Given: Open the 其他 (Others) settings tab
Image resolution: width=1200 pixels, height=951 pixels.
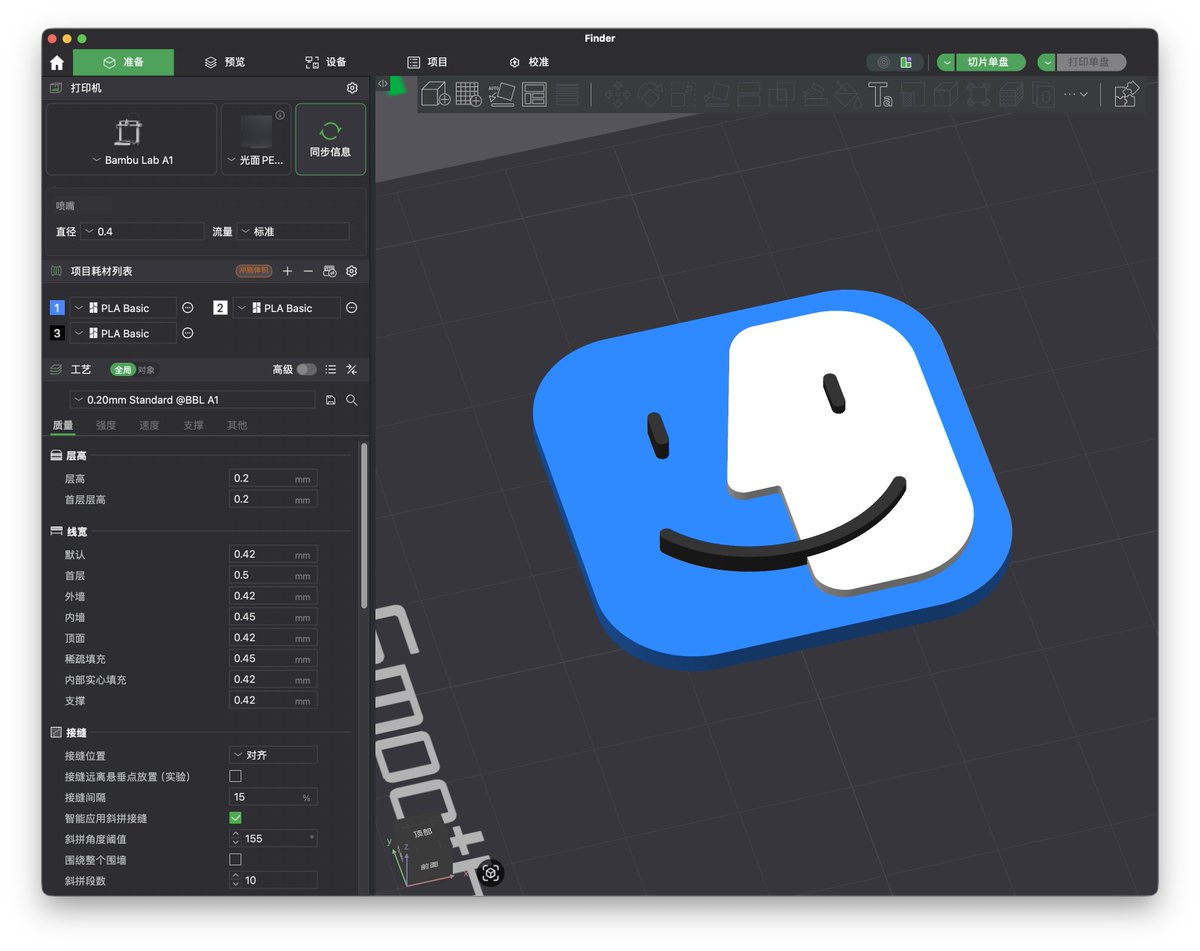Looking at the screenshot, I should click(237, 425).
